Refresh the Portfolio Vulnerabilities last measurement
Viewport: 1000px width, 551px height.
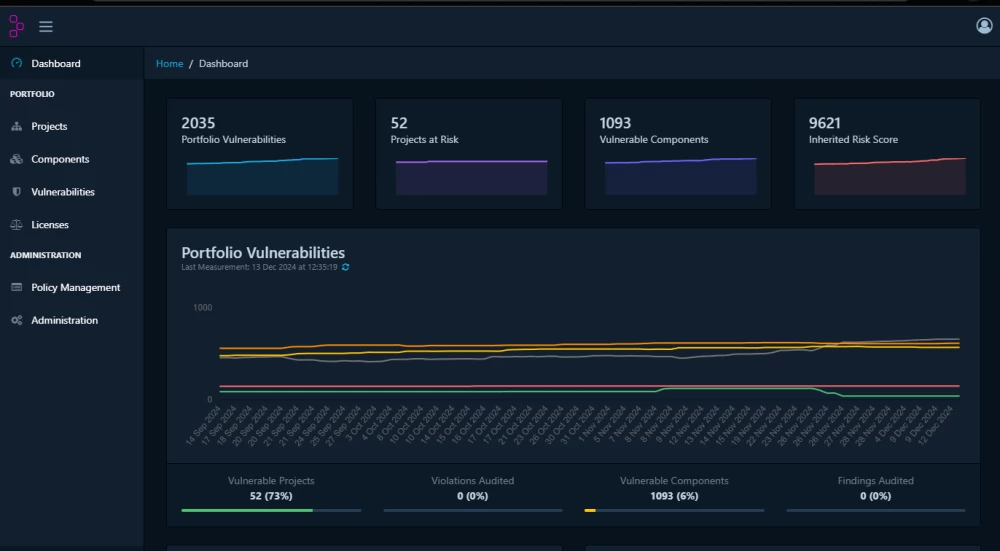[346, 267]
